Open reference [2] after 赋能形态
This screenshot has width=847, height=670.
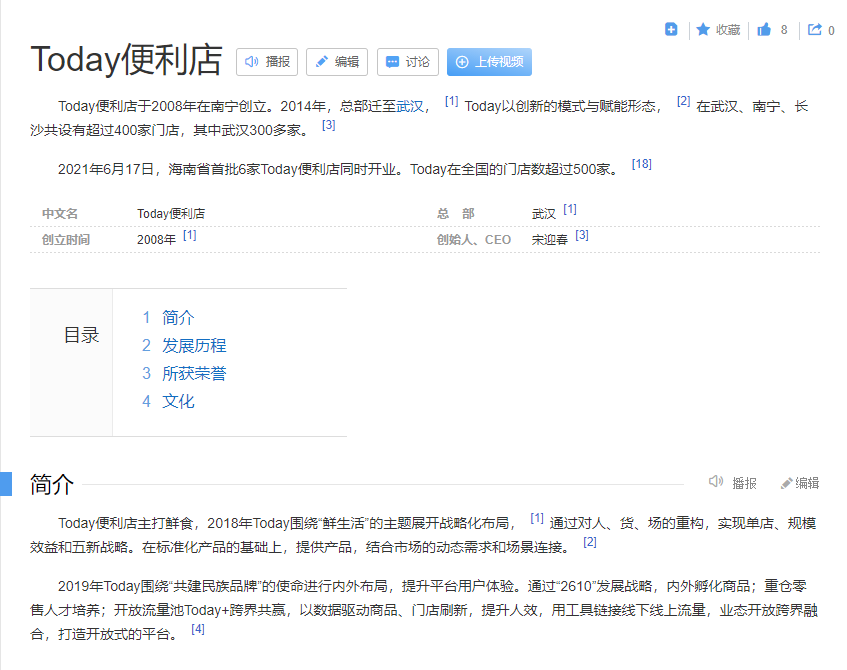[683, 101]
